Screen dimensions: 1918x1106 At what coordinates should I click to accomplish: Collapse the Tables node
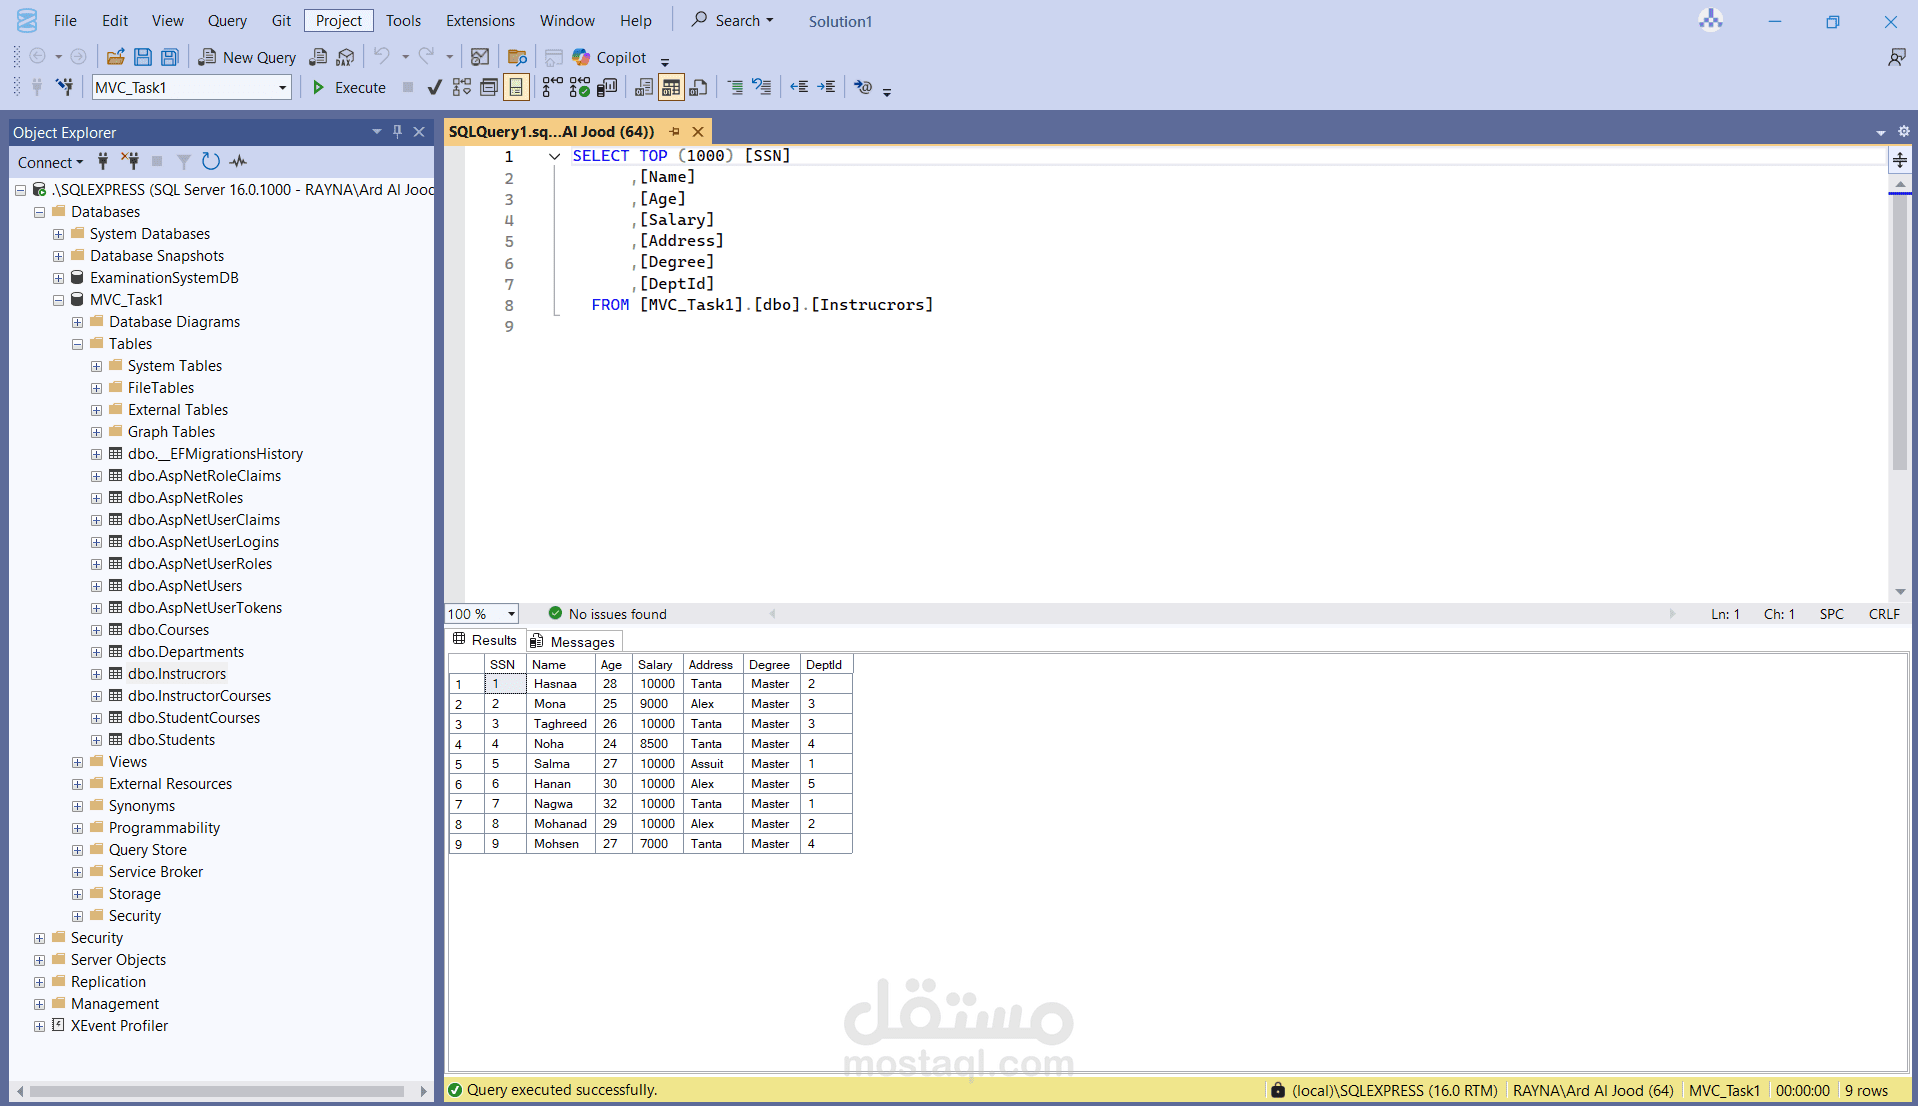tap(77, 344)
